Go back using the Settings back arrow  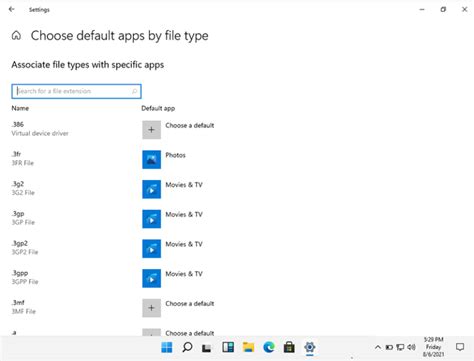tap(12, 9)
